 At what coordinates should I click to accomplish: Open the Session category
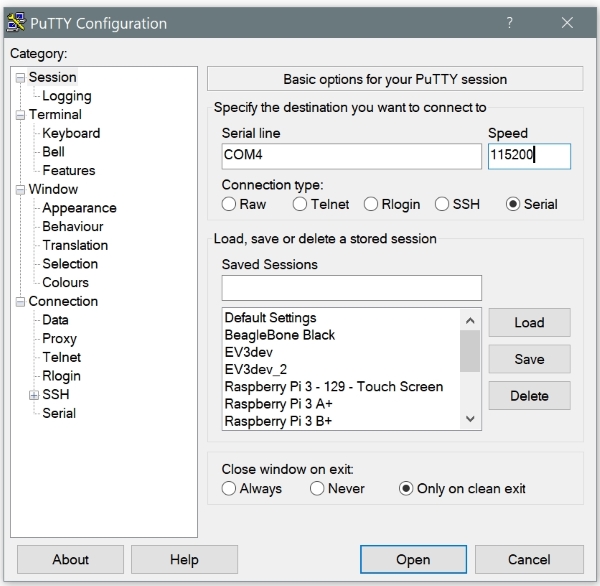pyautogui.click(x=52, y=77)
